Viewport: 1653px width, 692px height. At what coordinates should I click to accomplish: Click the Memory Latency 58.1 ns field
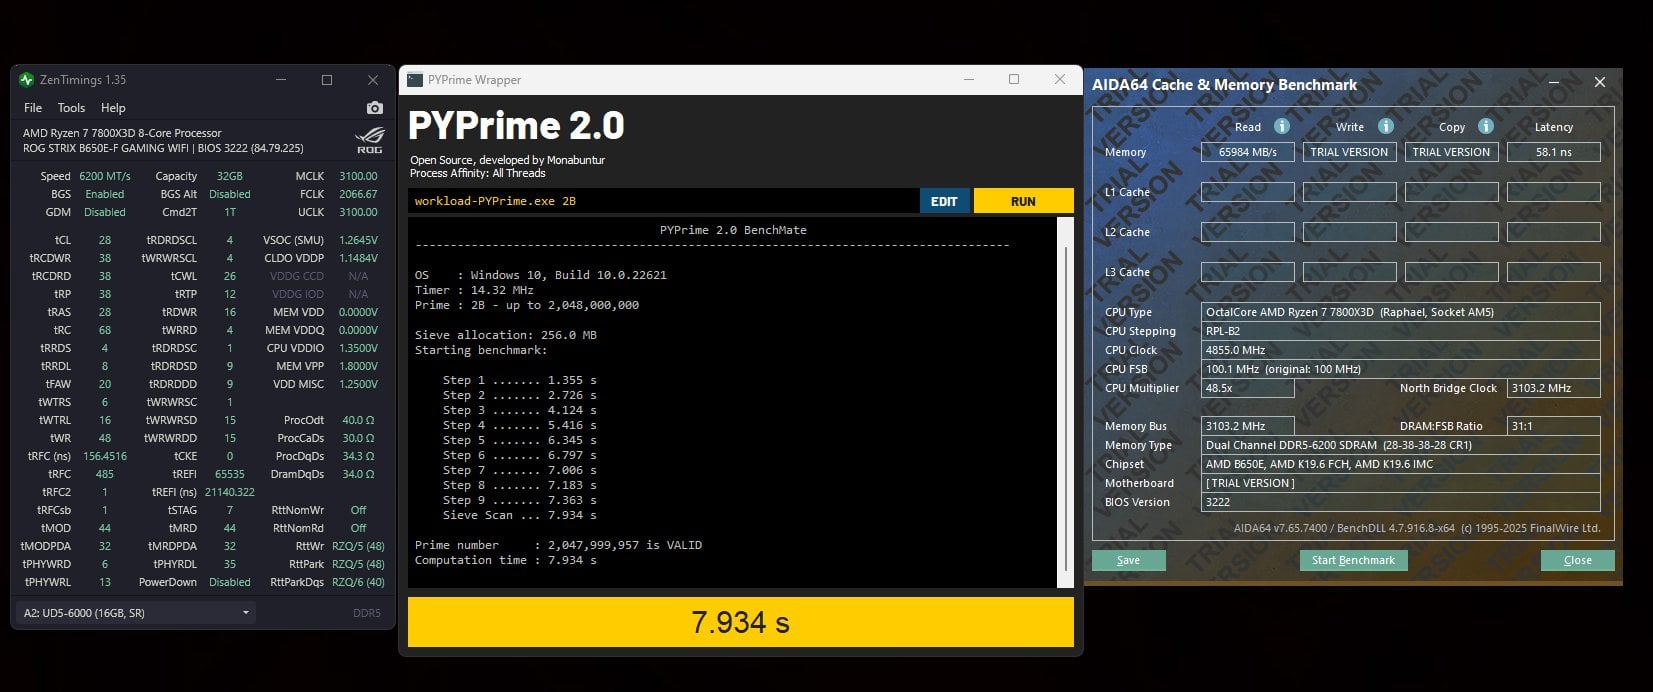point(1553,152)
